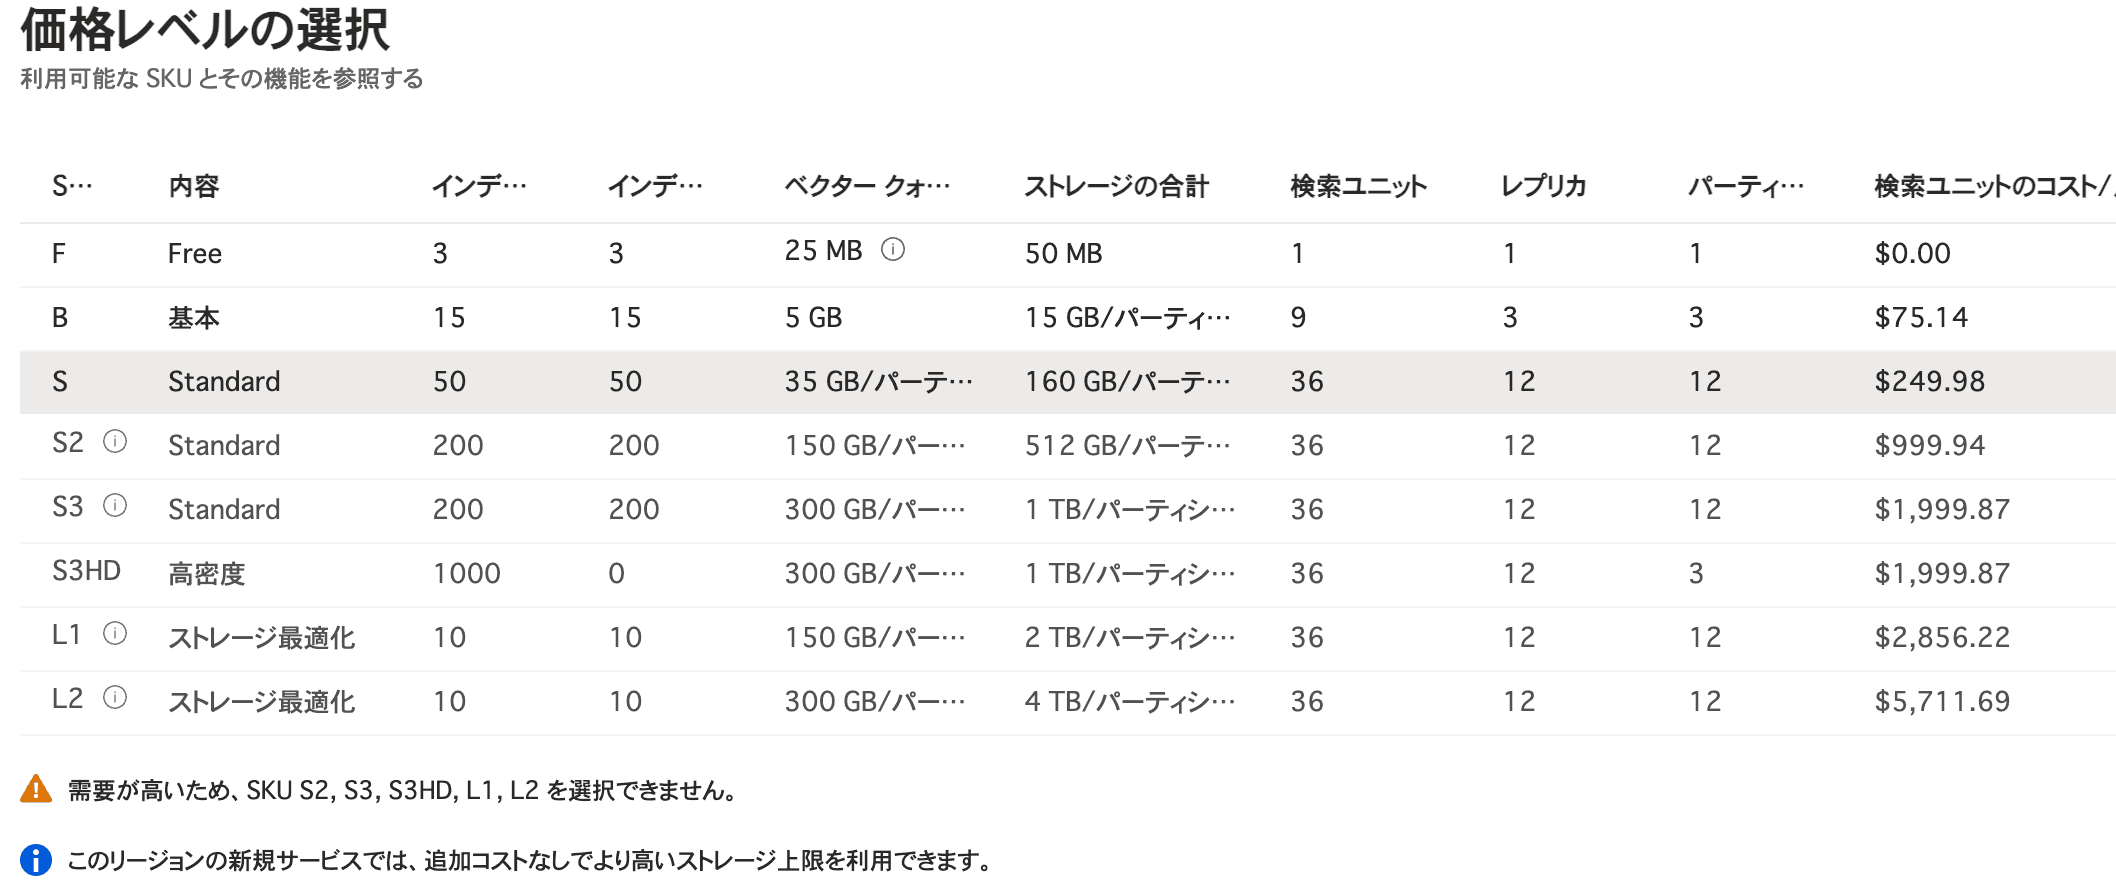The image size is (2116, 888).
Task: Select the S Standard tier row
Action: [x=223, y=382]
